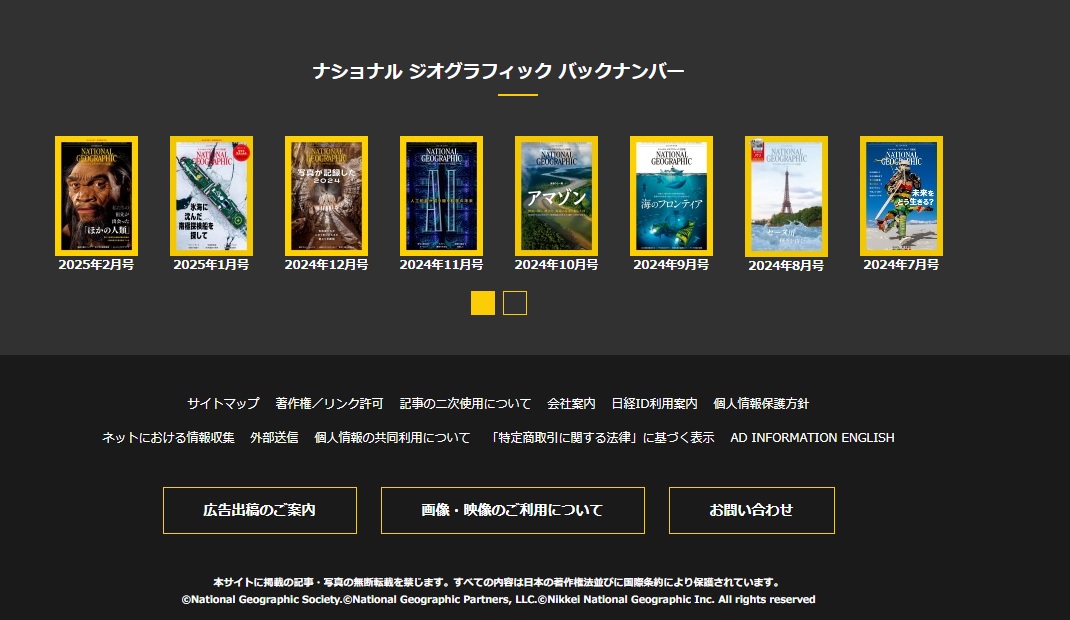
Task: Click the ©National Geographic Society copyright line
Action: (x=498, y=600)
